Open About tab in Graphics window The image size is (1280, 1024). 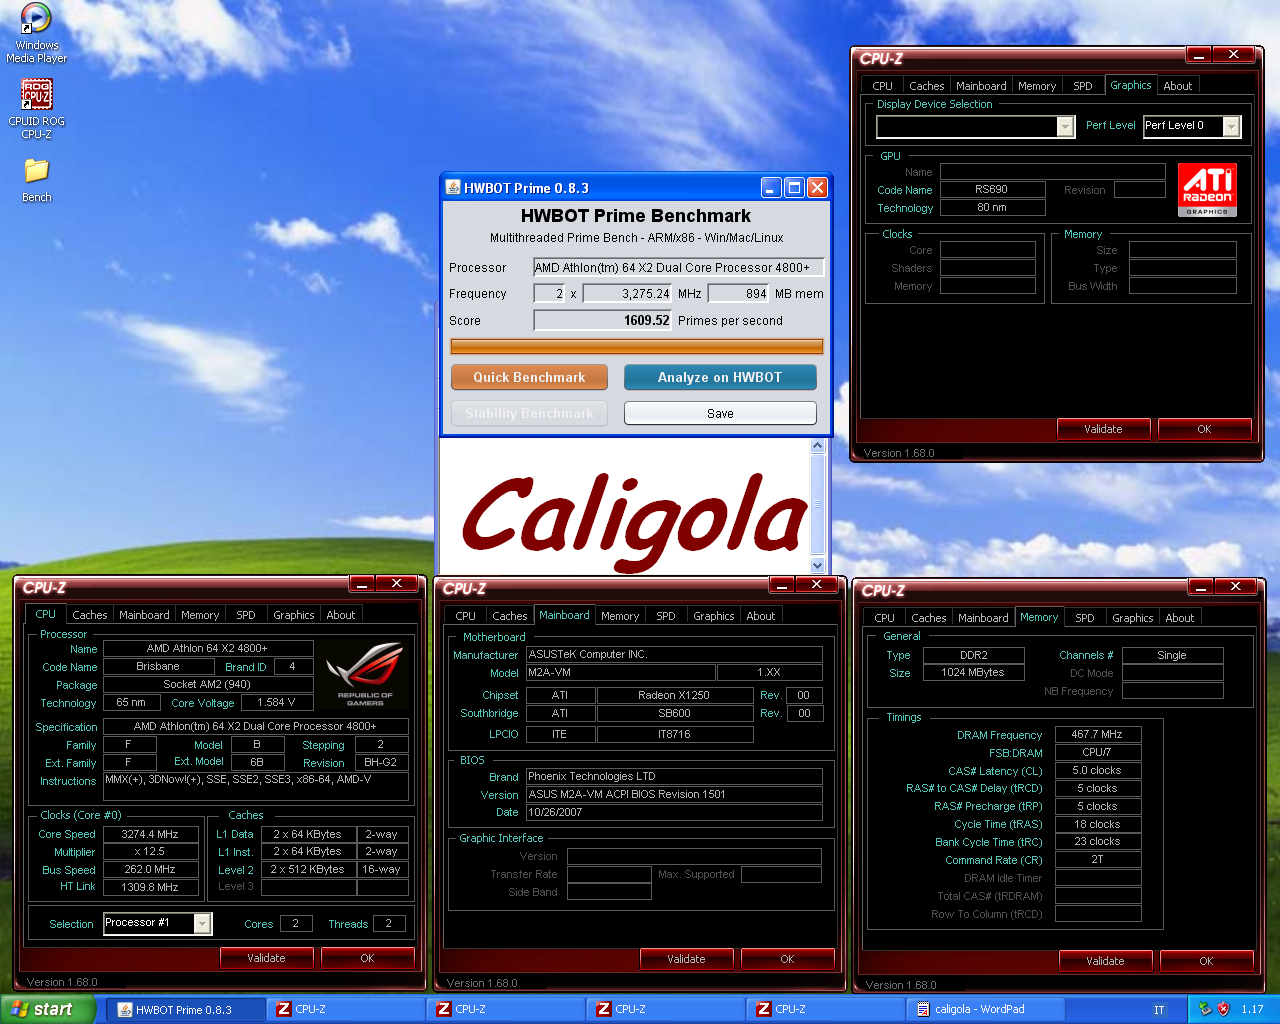pos(1177,86)
